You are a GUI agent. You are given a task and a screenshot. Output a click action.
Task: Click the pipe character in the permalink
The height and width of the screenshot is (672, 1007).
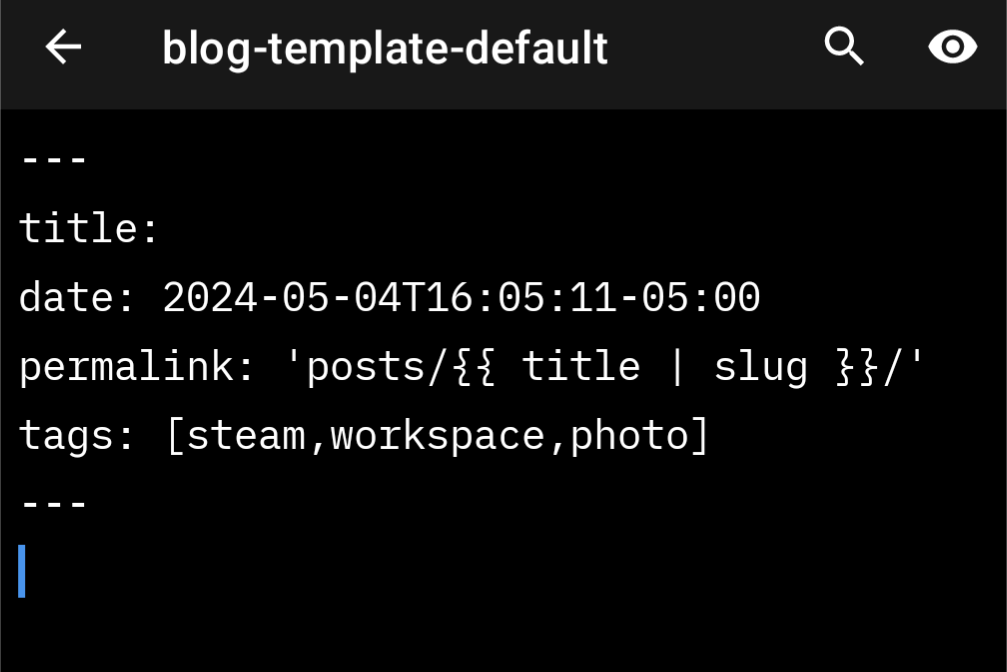[676, 367]
